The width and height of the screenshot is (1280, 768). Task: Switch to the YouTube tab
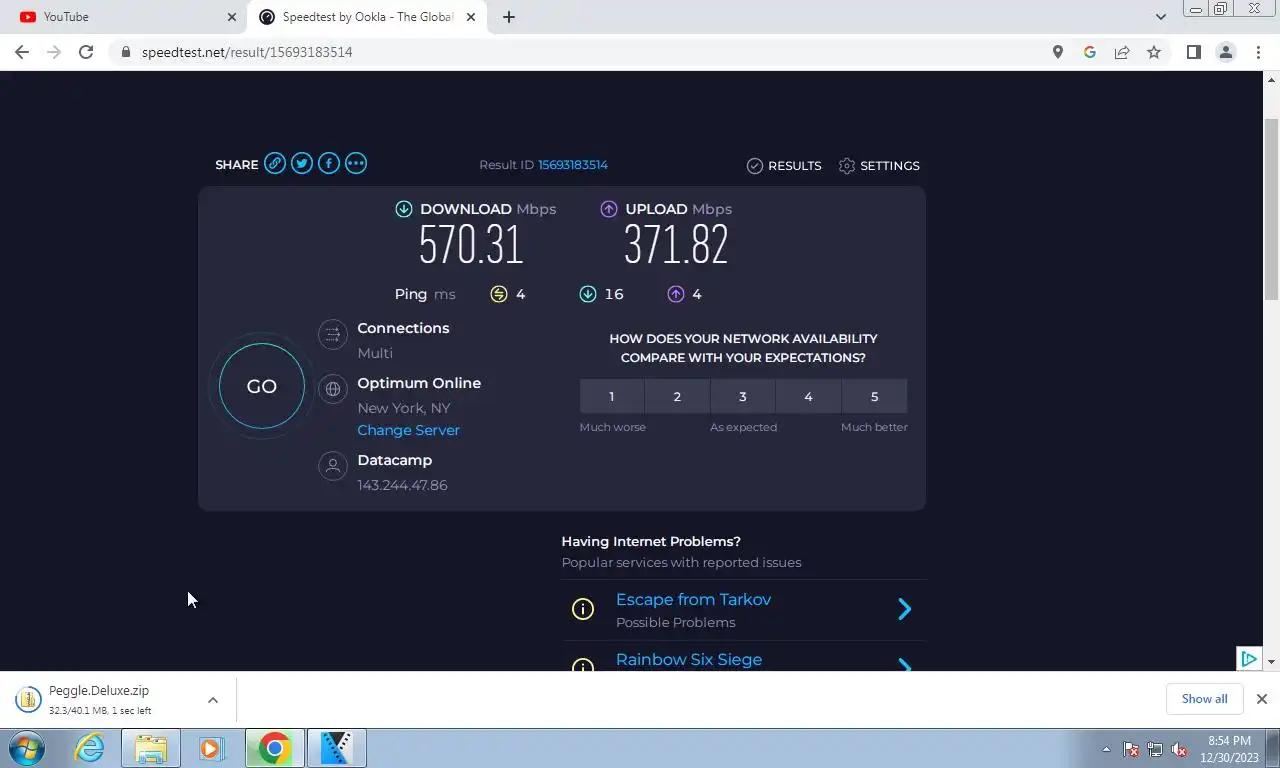click(x=122, y=17)
